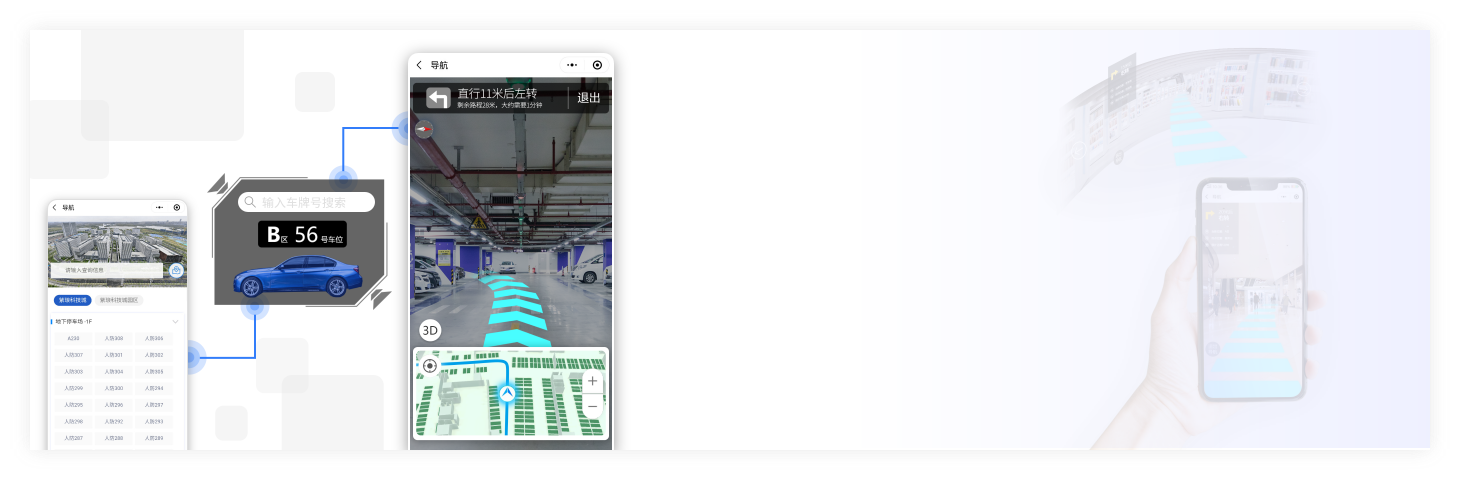Tap the back arrow in large navigation screen
This screenshot has height=480, width=1460.
click(419, 65)
